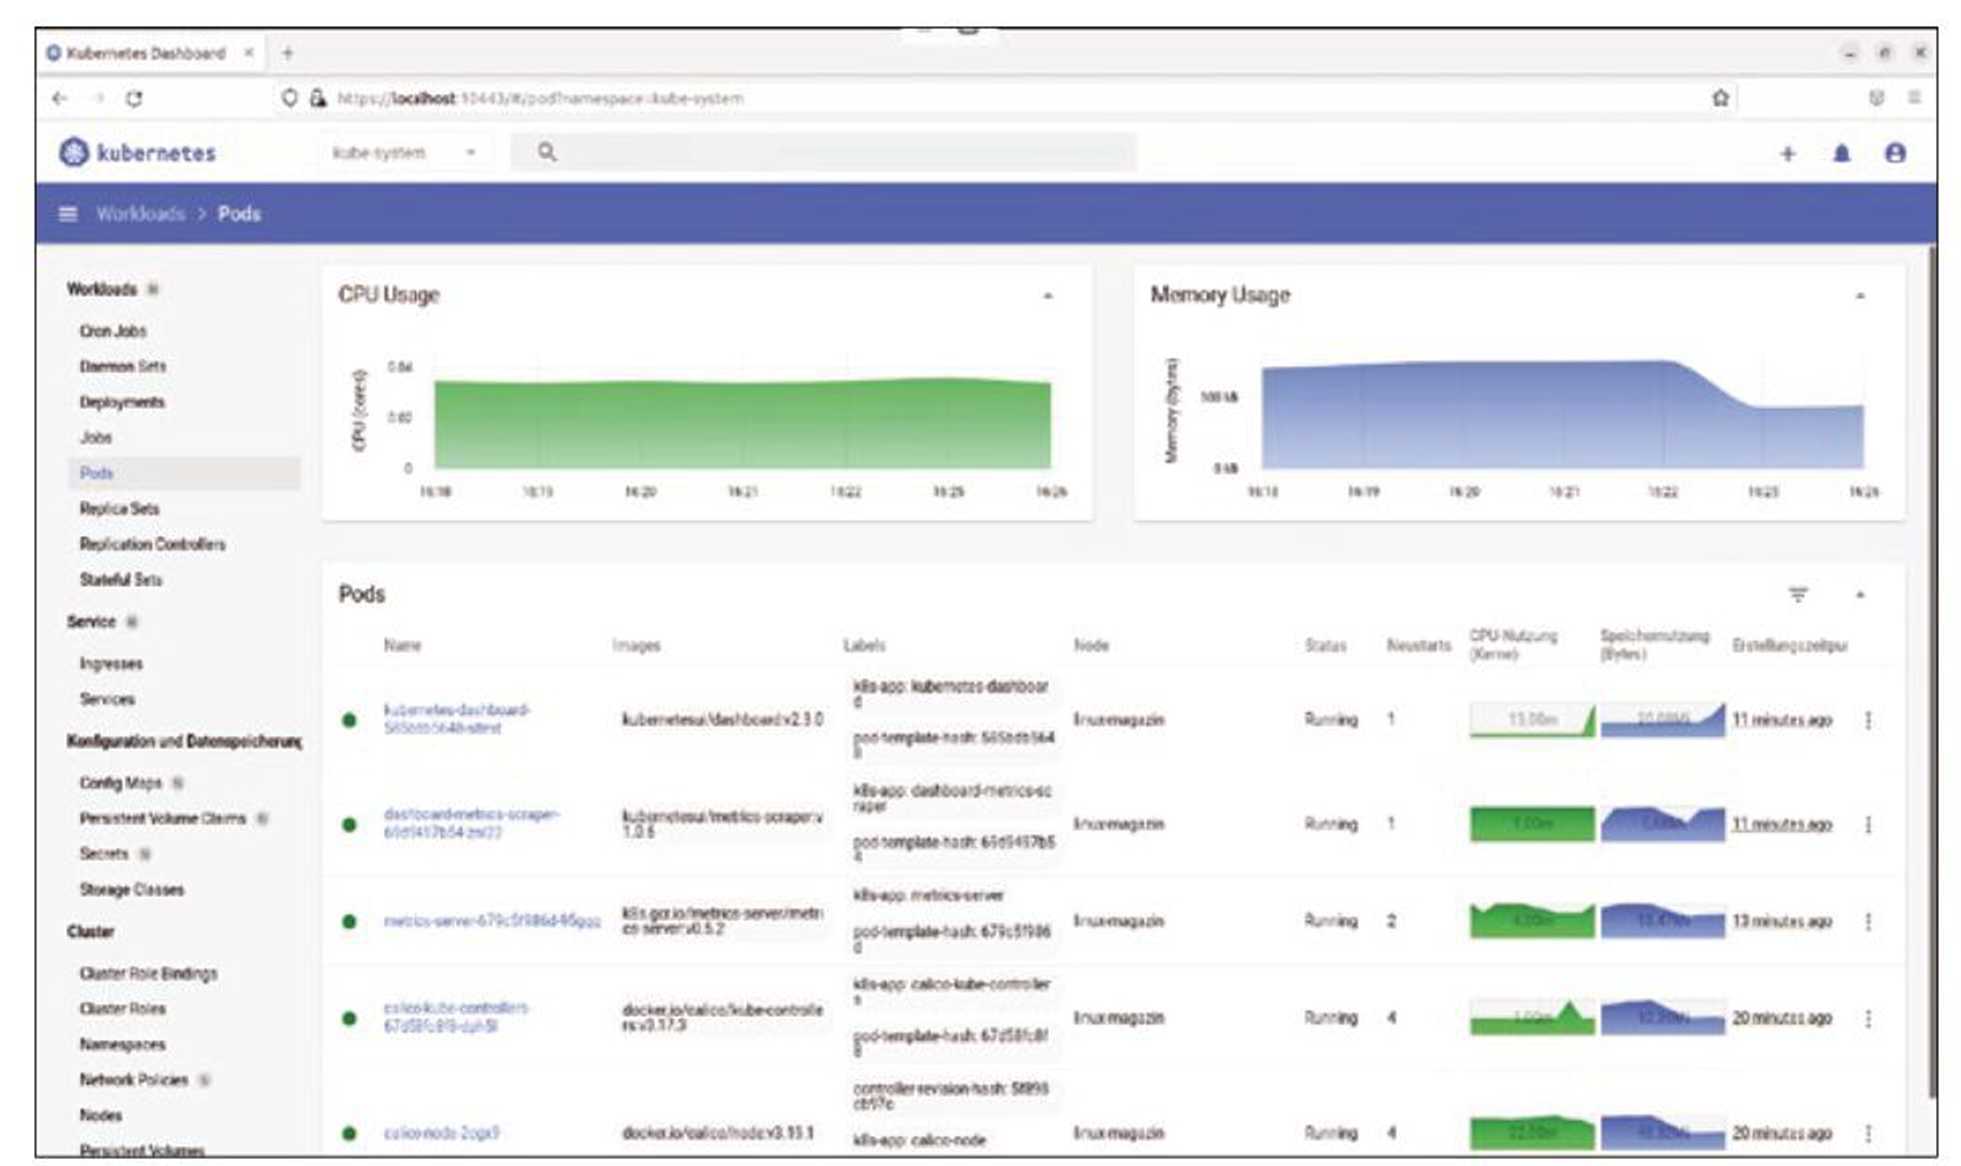Screen dimensions: 1961x1166
Task: Sort pods by Name column header
Action: pos(402,645)
